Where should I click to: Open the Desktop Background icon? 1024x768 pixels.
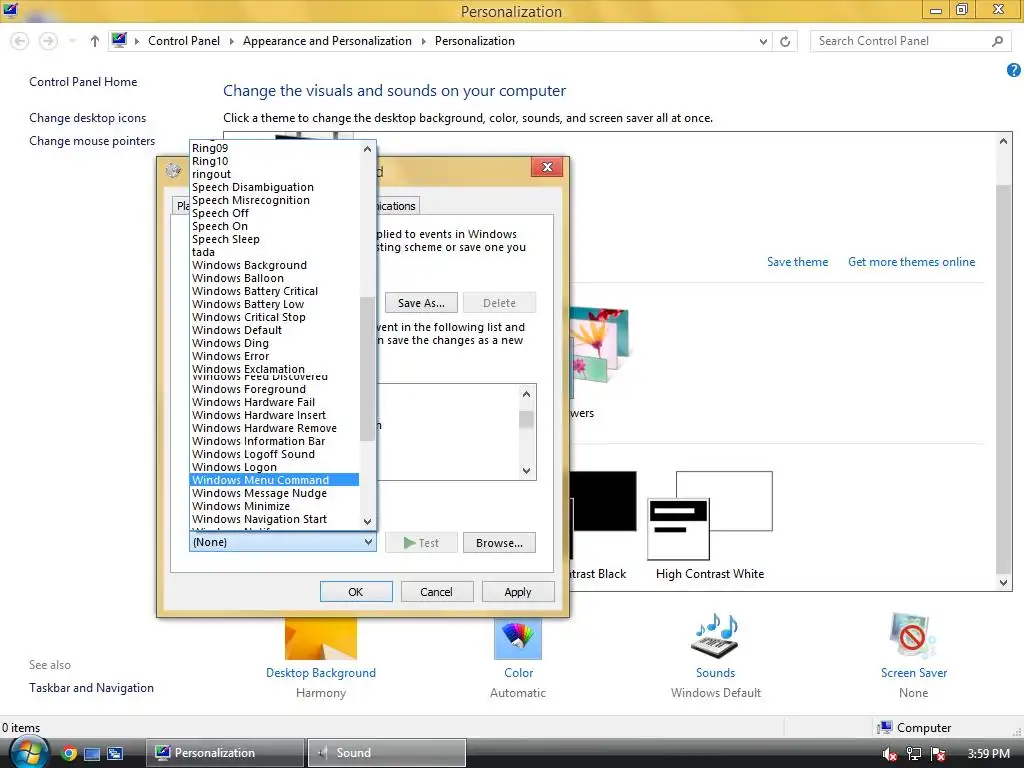(x=321, y=639)
